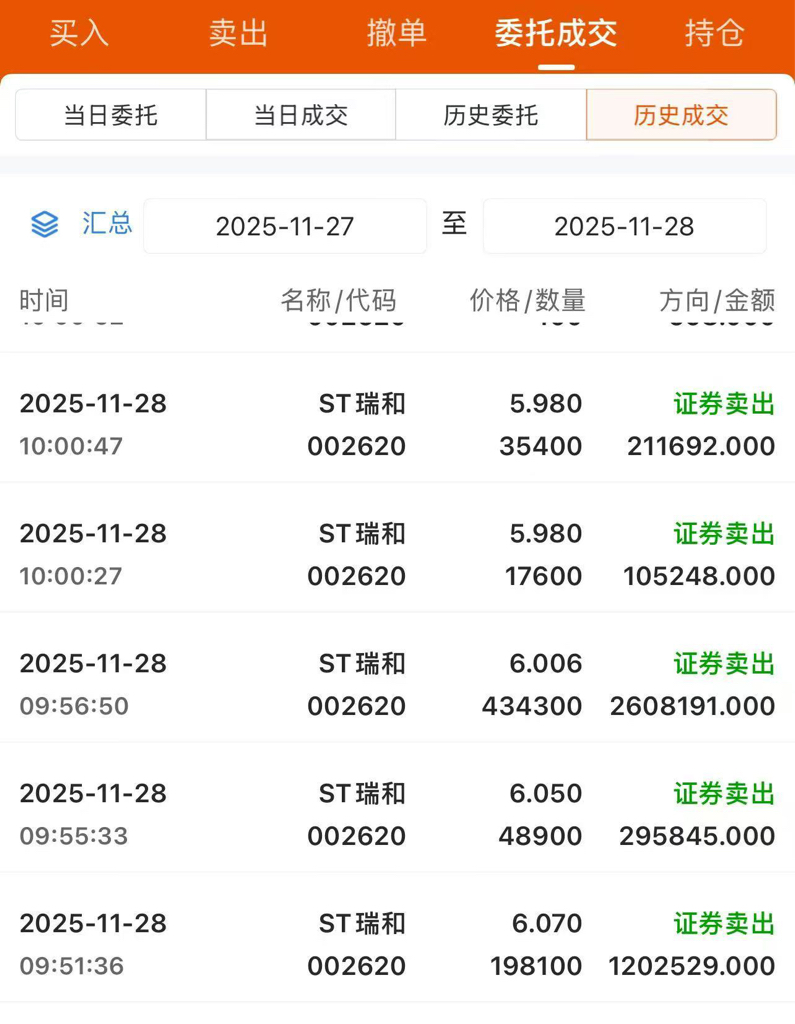
Task: Show 当日委托 records
Action: 110,115
